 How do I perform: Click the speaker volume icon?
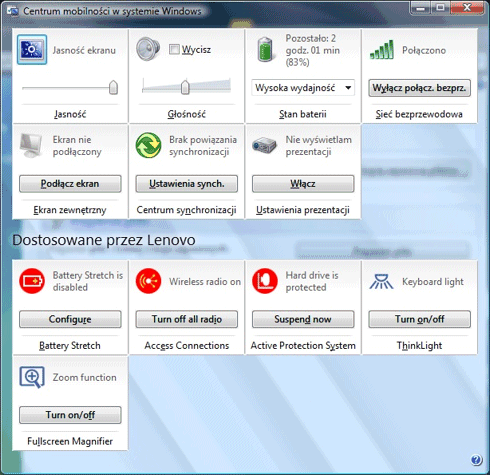click(x=148, y=49)
